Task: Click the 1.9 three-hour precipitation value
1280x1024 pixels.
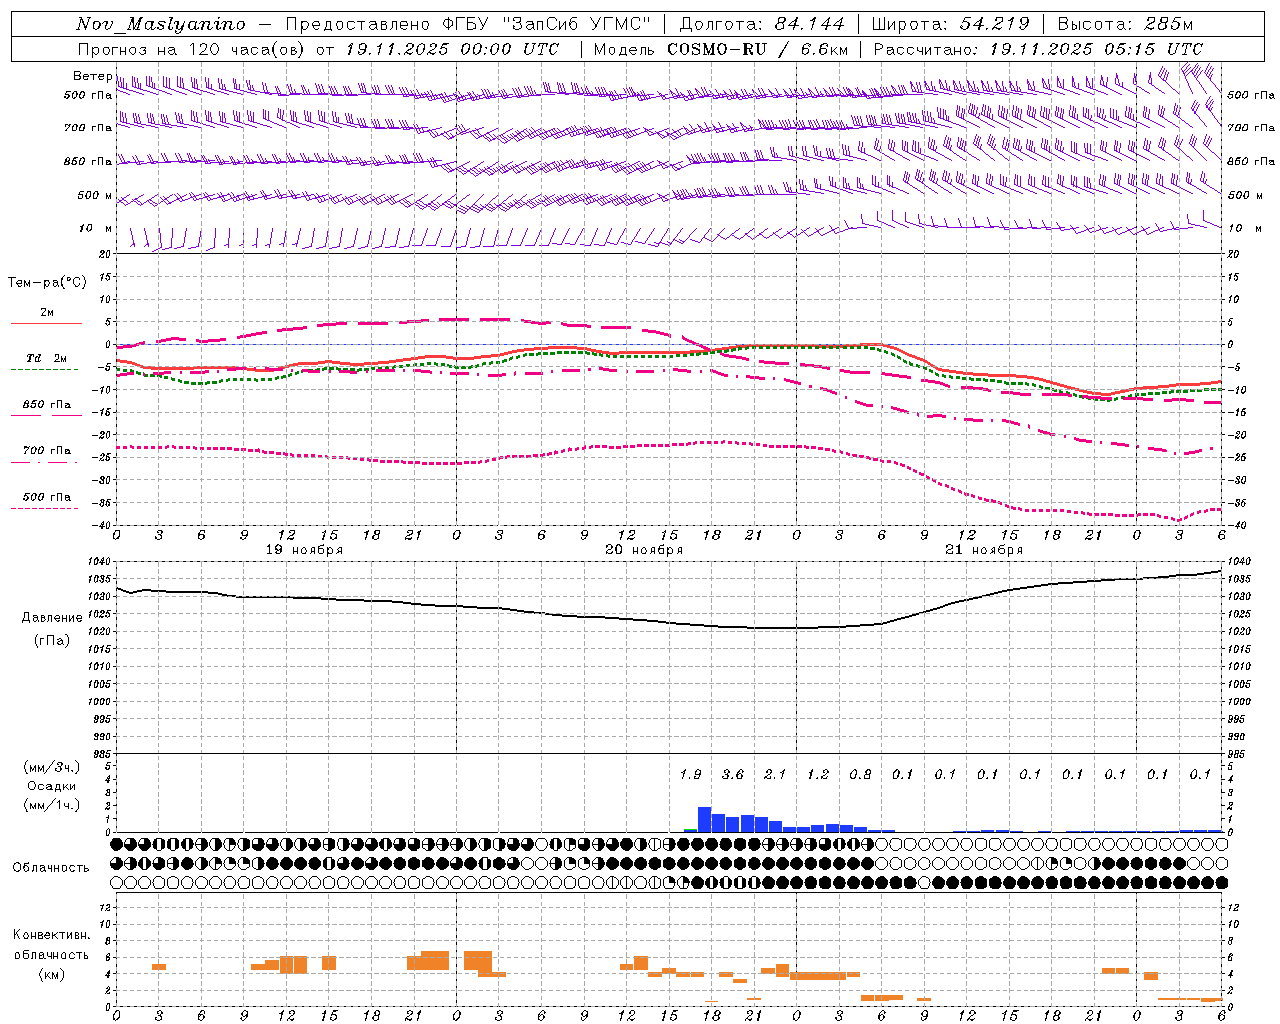Action: pos(690,775)
